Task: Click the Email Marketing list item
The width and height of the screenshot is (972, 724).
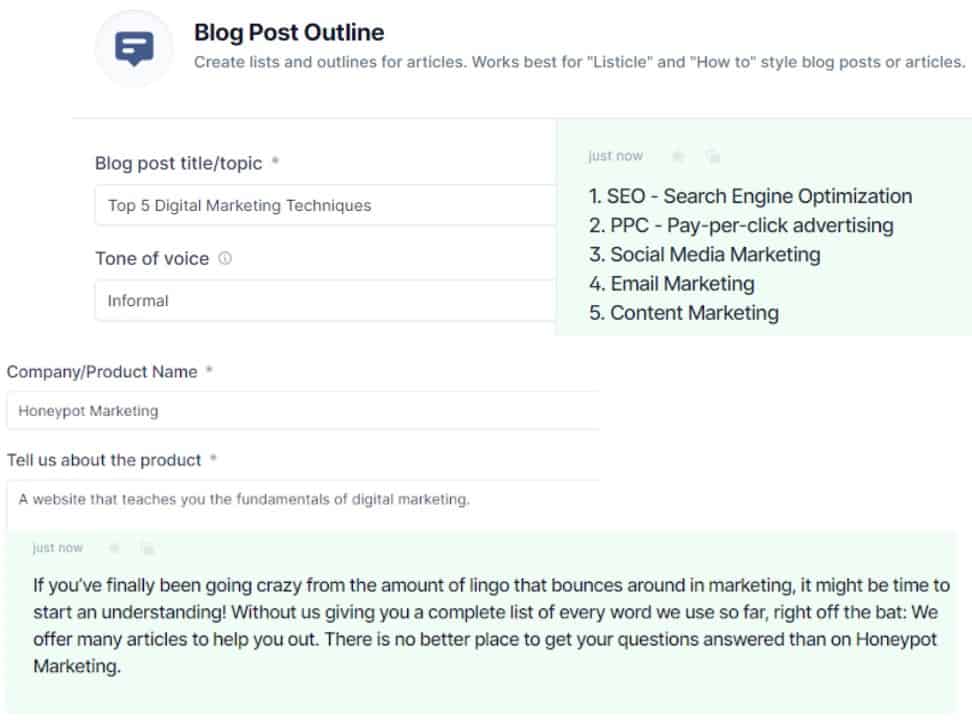Action: click(671, 283)
